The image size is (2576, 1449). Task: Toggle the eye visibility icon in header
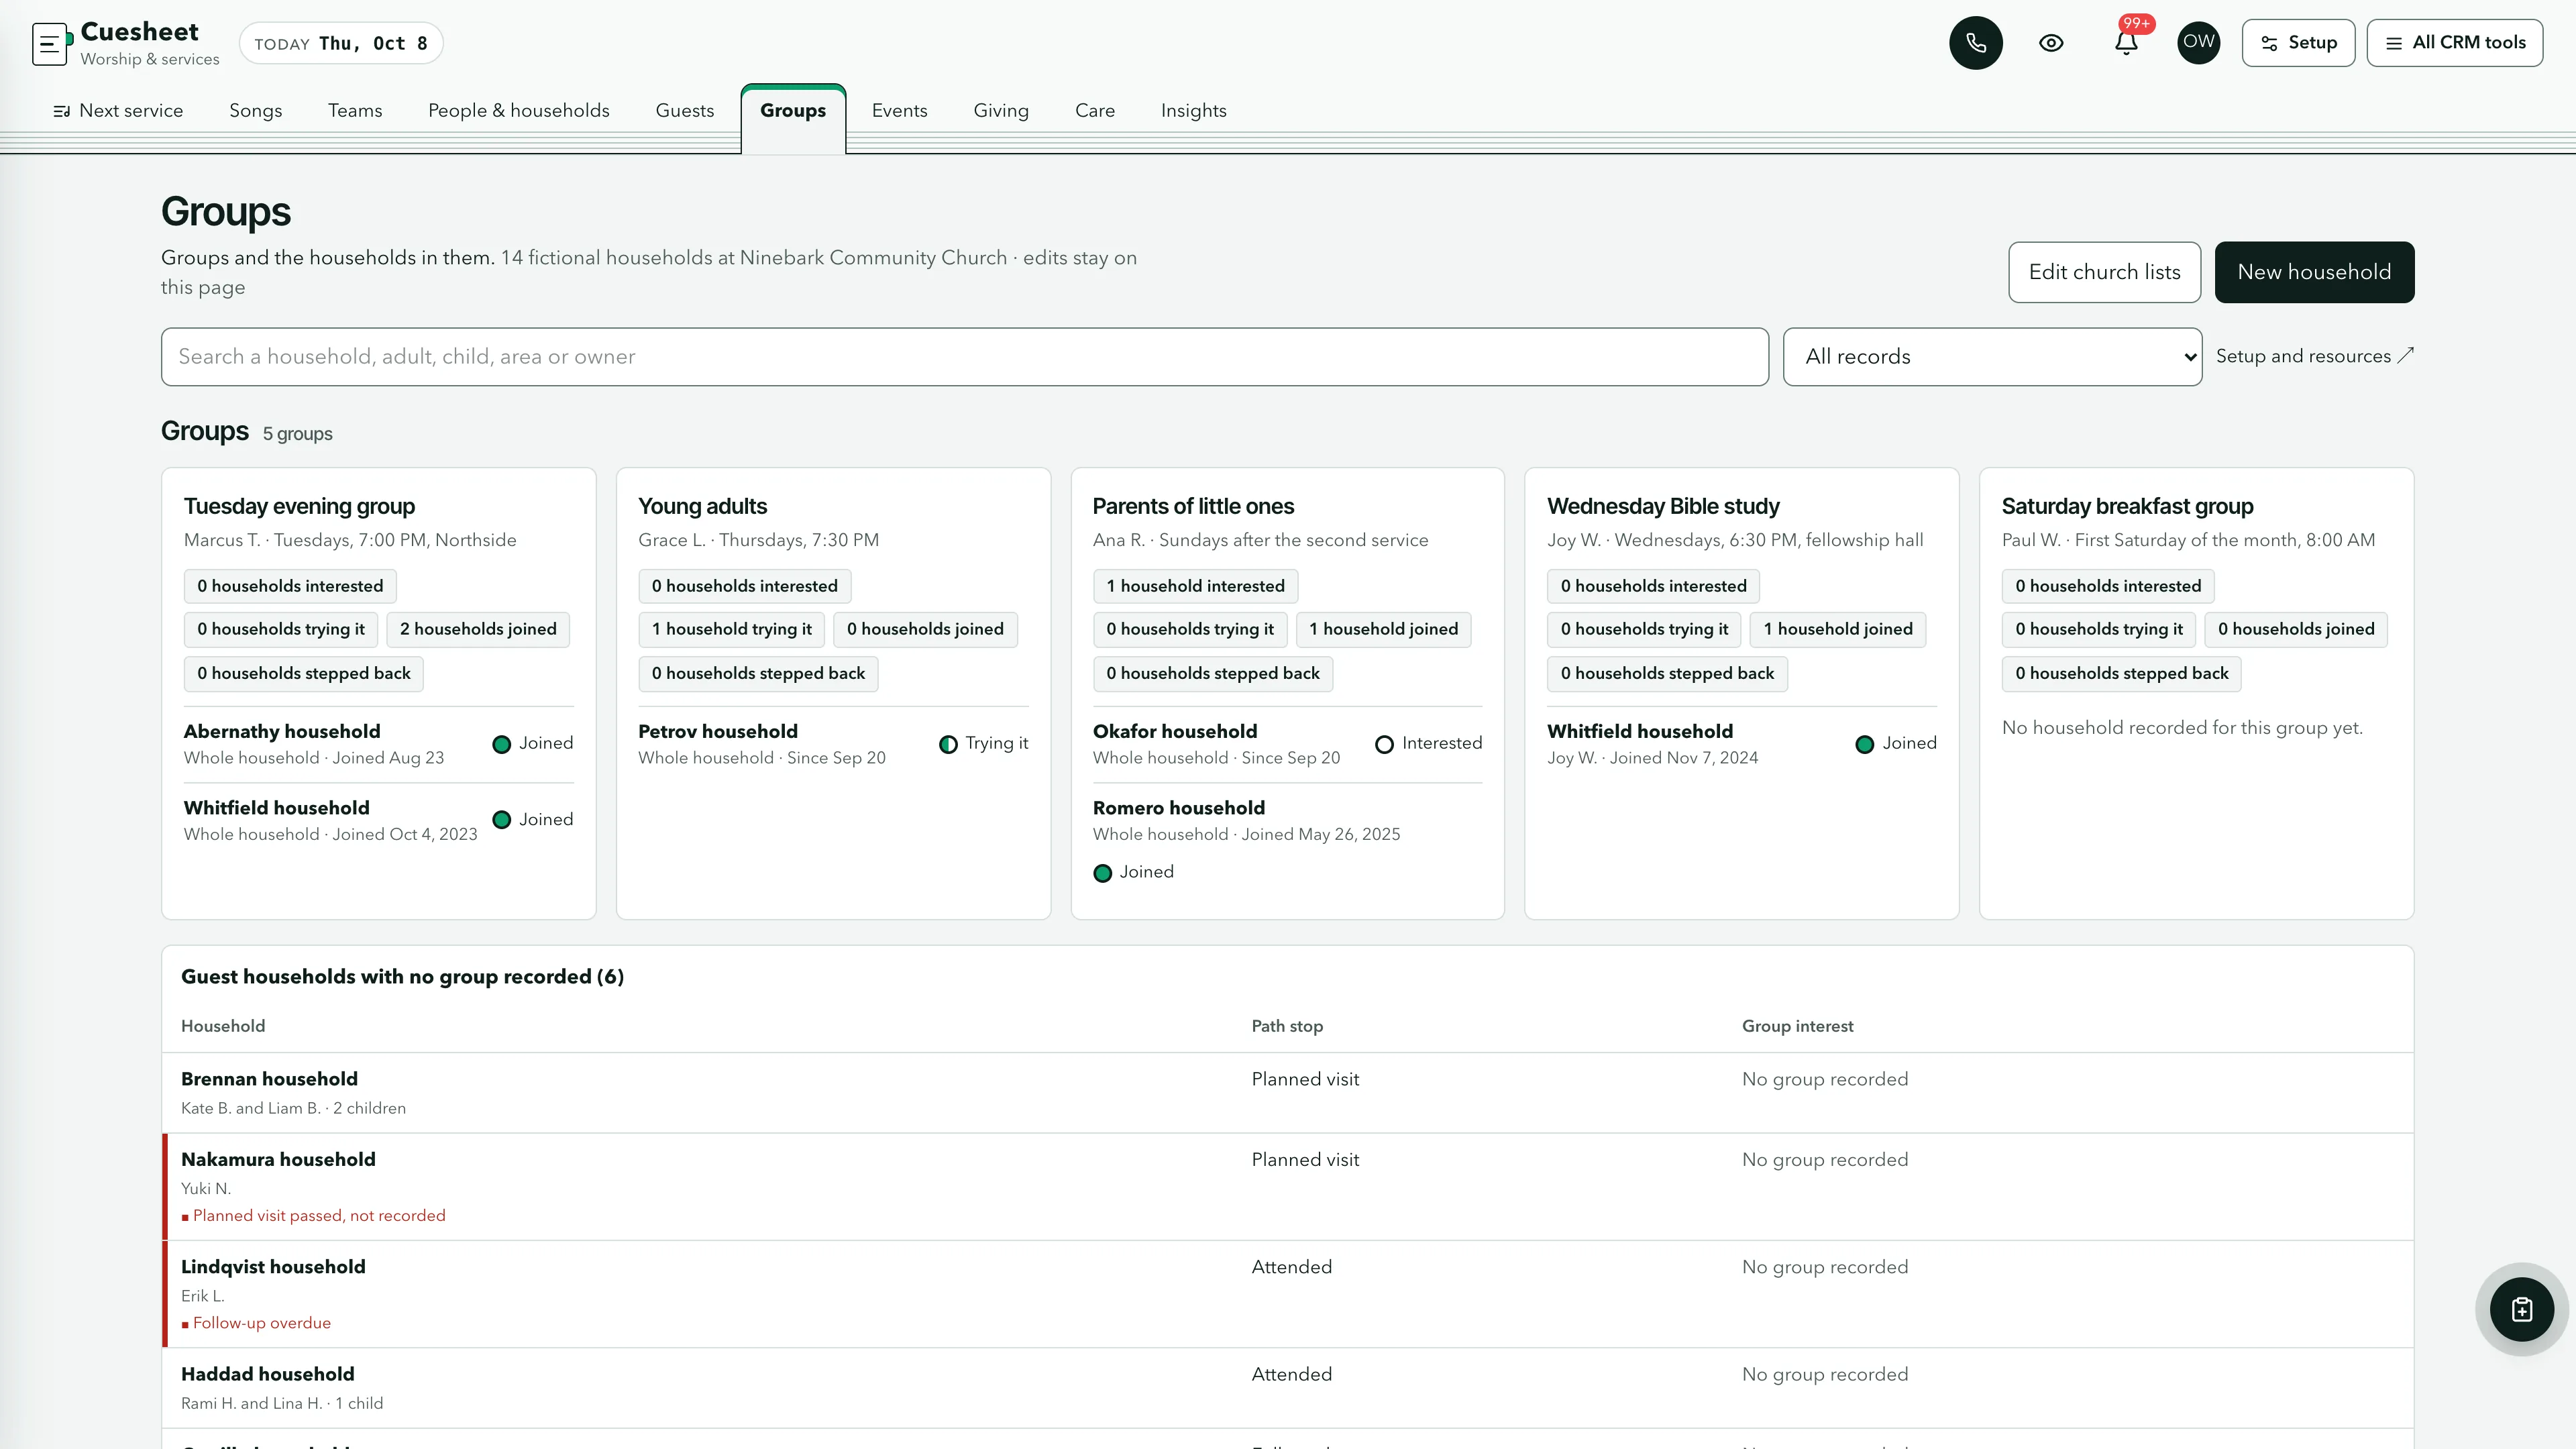(2051, 43)
